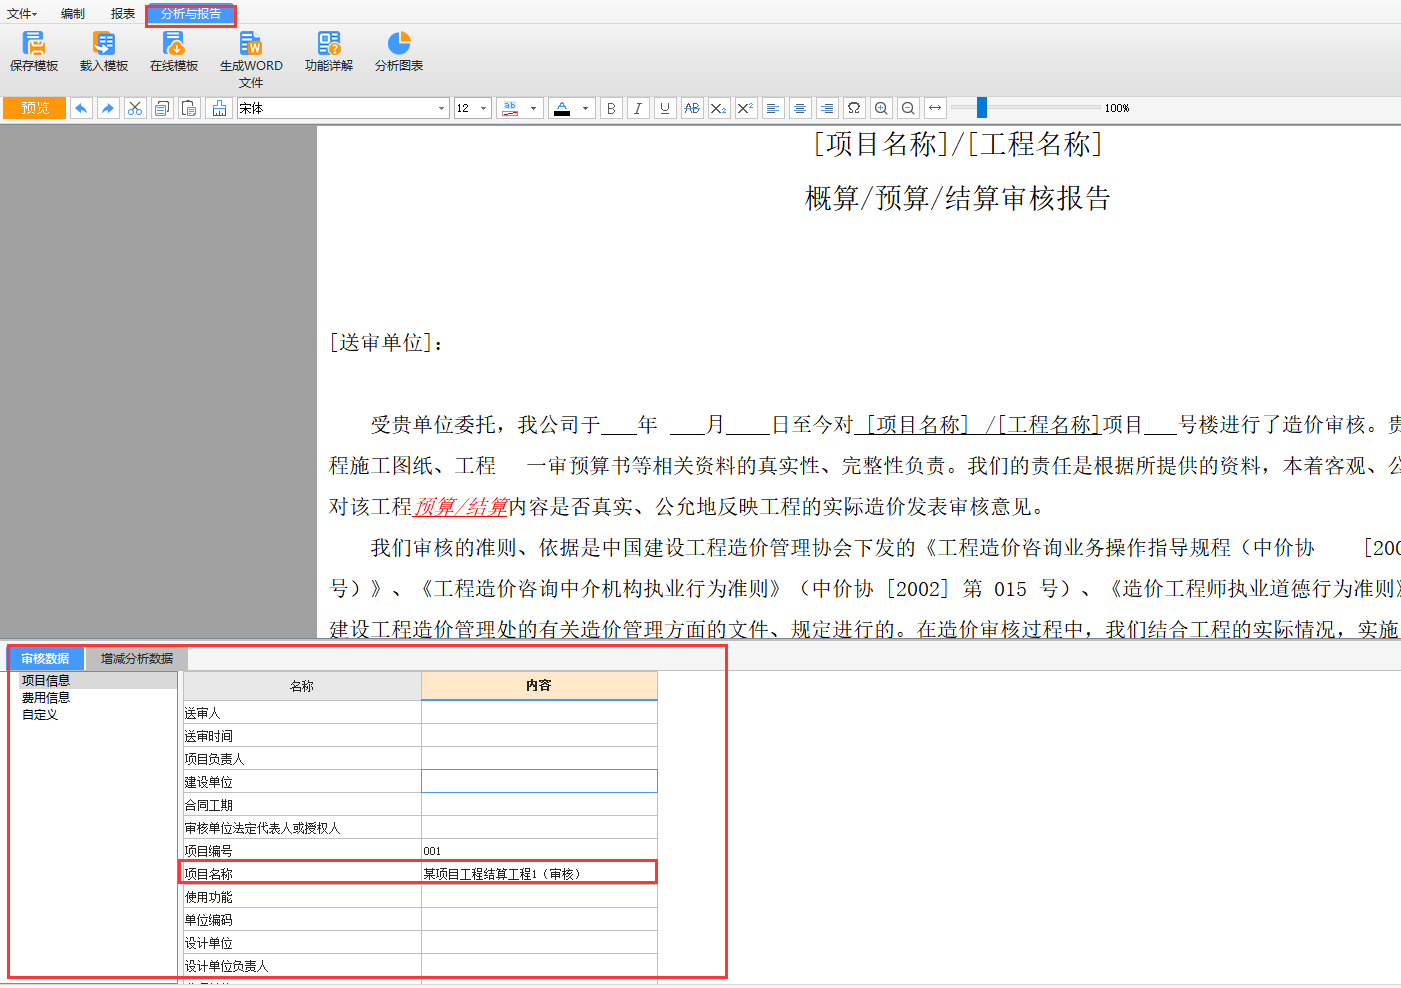The image size is (1401, 988).
Task: Toggle underline formatting
Action: [665, 108]
